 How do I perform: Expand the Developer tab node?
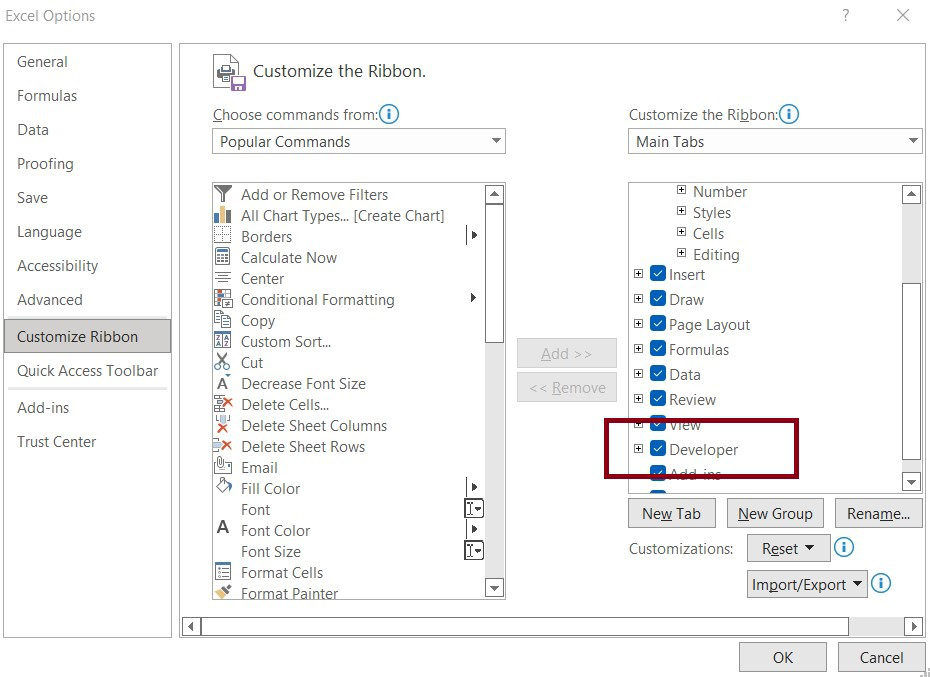[638, 448]
